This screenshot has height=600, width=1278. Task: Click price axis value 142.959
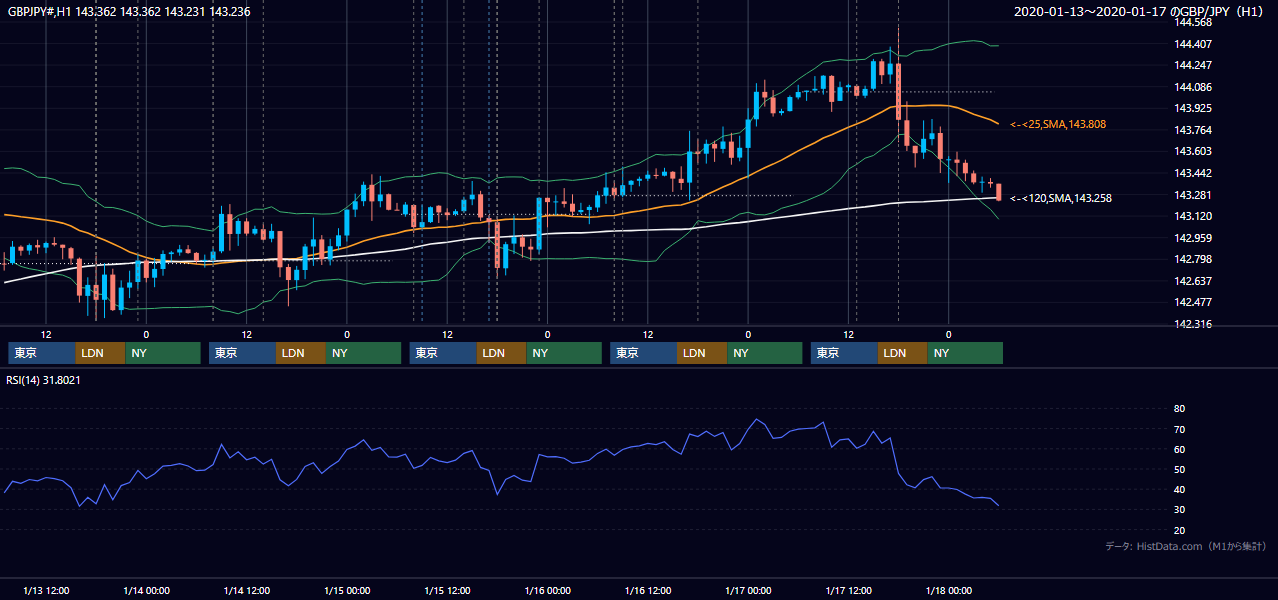(1193, 238)
